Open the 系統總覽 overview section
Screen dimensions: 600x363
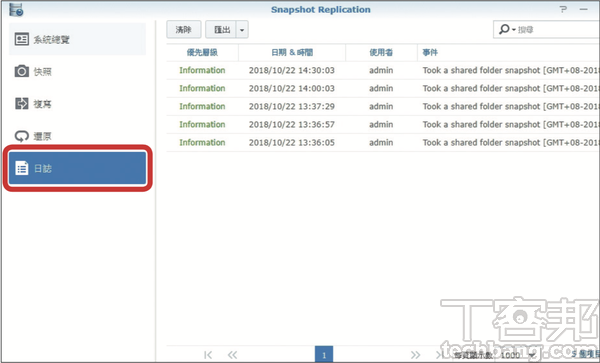pos(77,39)
